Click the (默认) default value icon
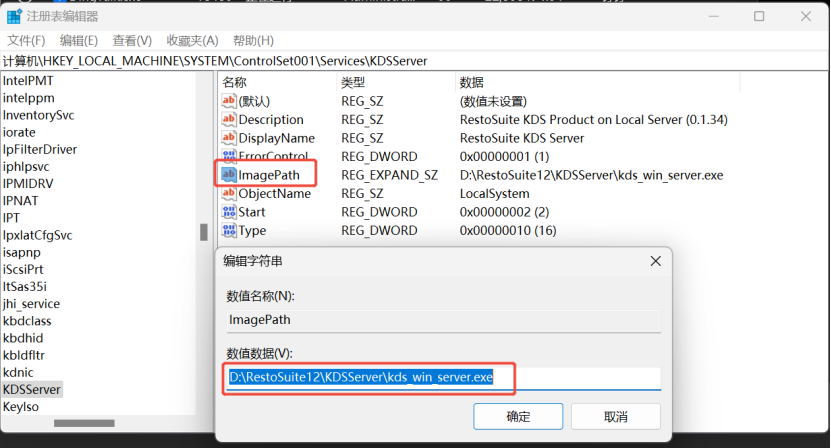The image size is (831, 448). click(228, 101)
